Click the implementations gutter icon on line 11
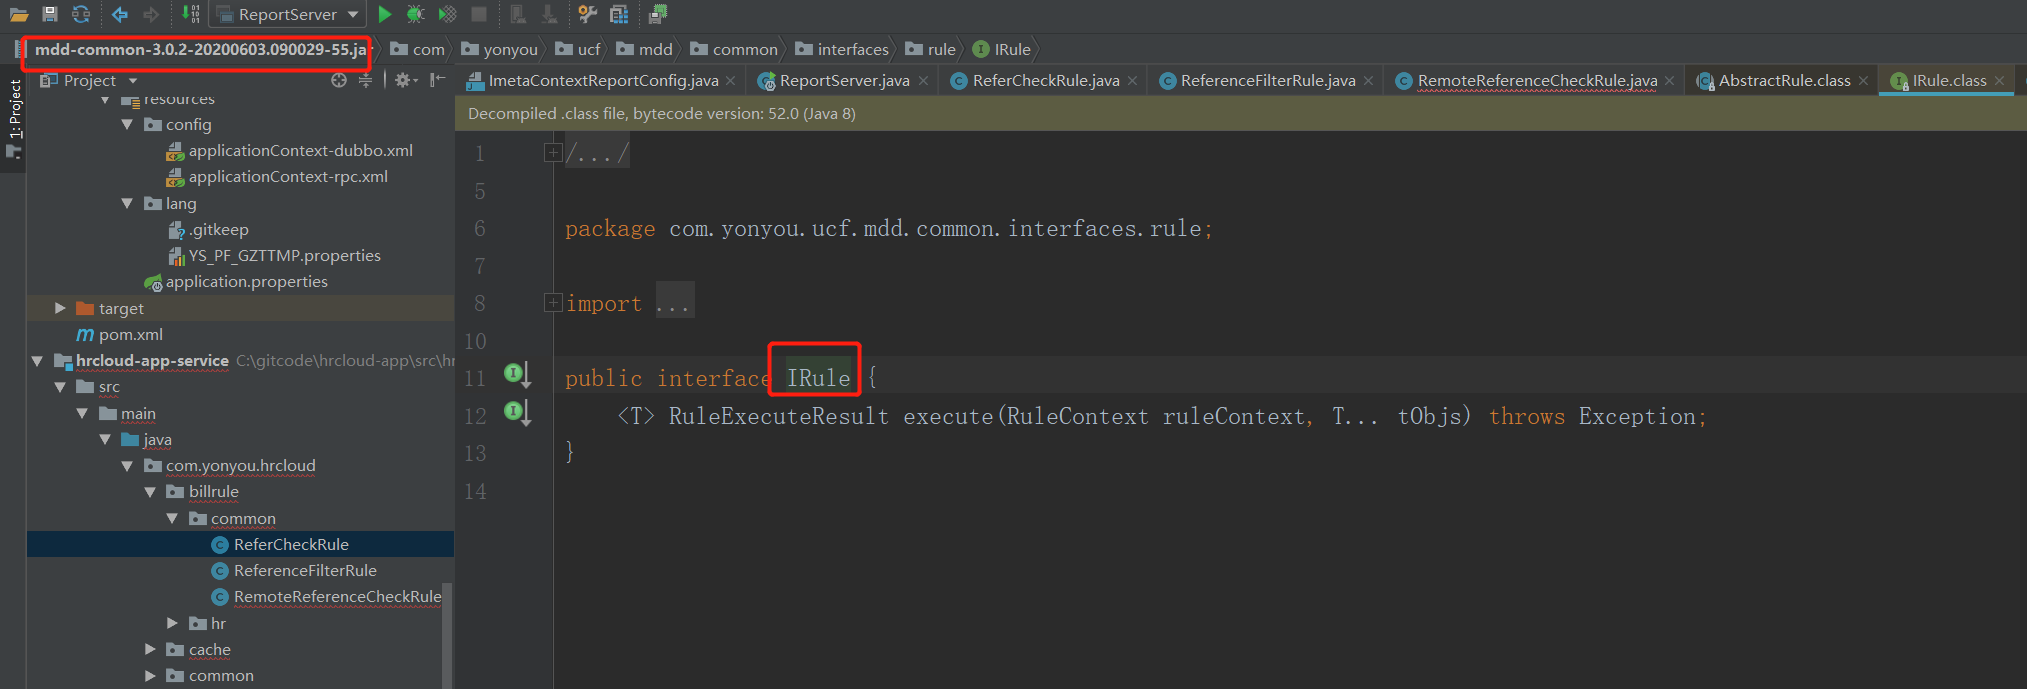The width and height of the screenshot is (2027, 689). coord(516,375)
